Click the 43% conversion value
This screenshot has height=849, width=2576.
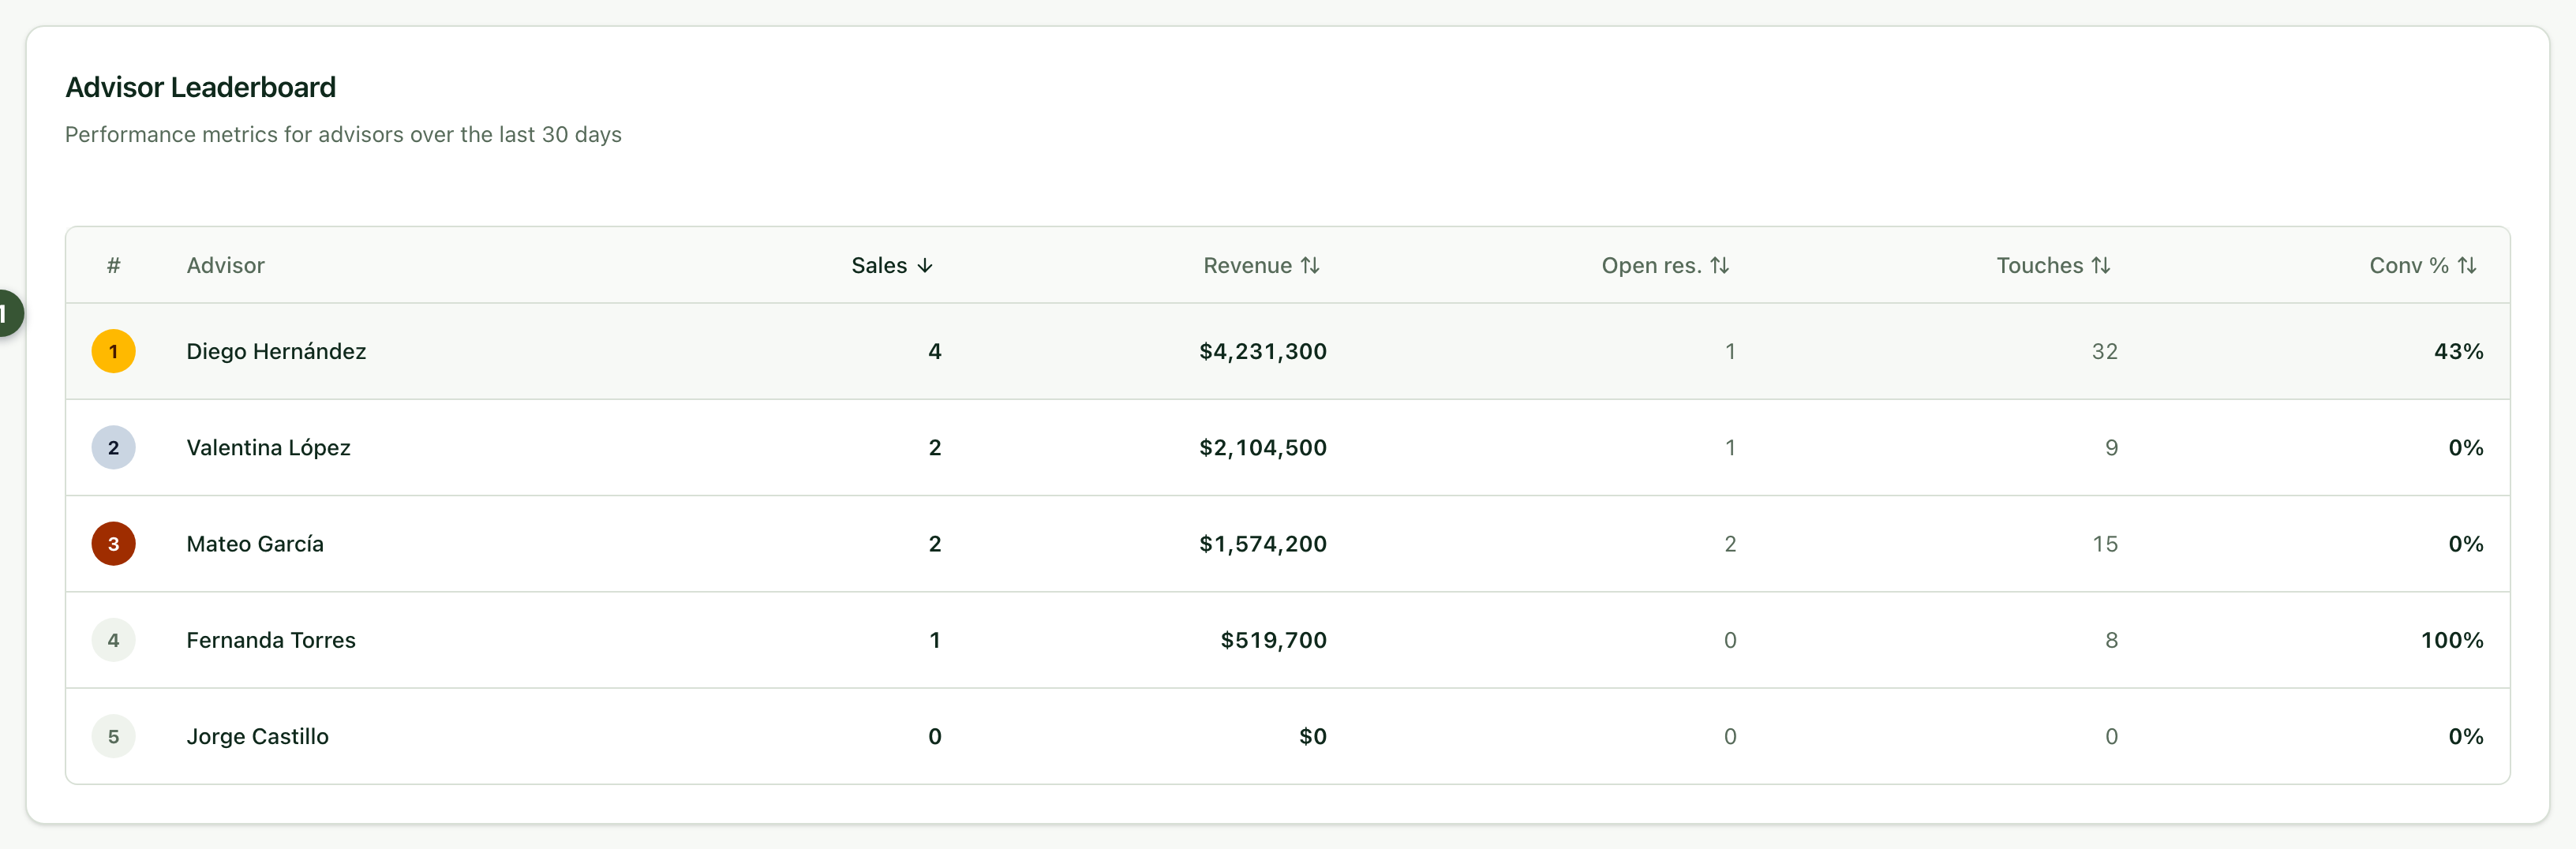tap(2458, 351)
